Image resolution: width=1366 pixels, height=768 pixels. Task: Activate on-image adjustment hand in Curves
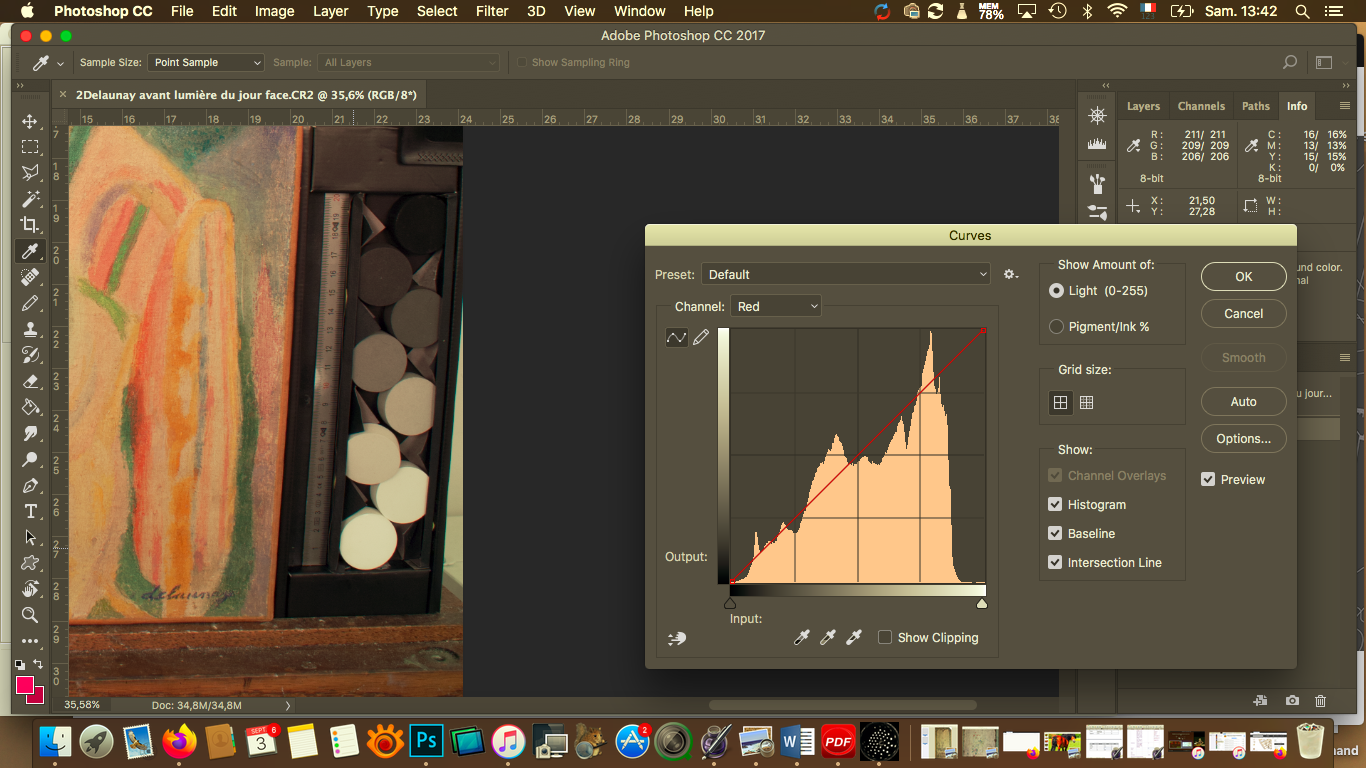[677, 638]
